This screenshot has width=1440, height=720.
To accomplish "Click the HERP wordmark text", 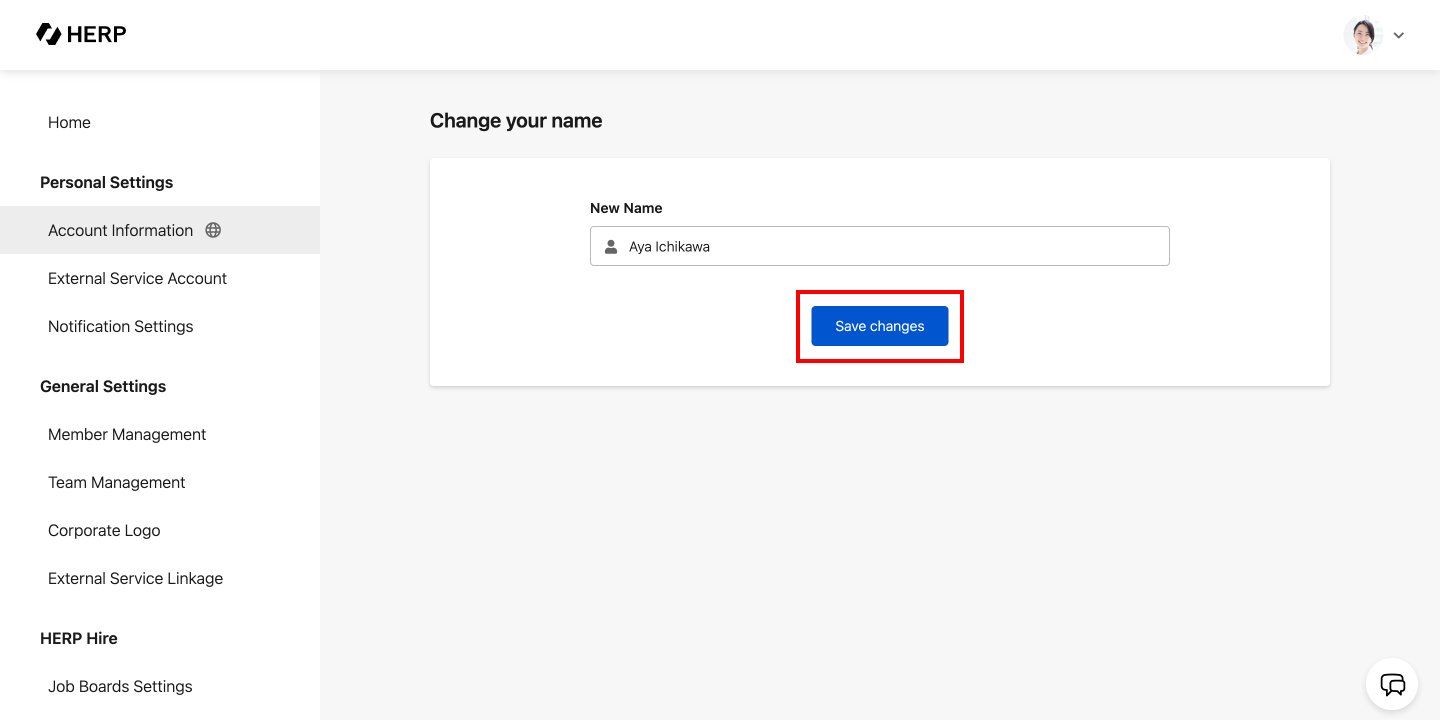I will point(96,35).
